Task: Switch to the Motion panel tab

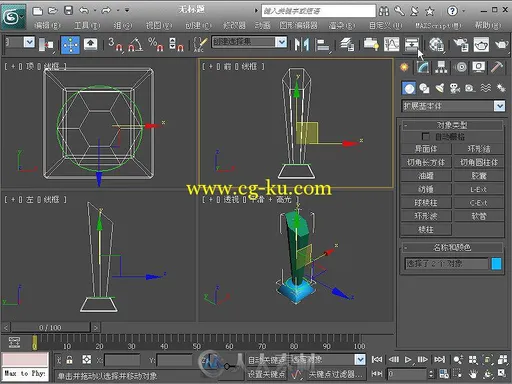Action: pos(461,67)
